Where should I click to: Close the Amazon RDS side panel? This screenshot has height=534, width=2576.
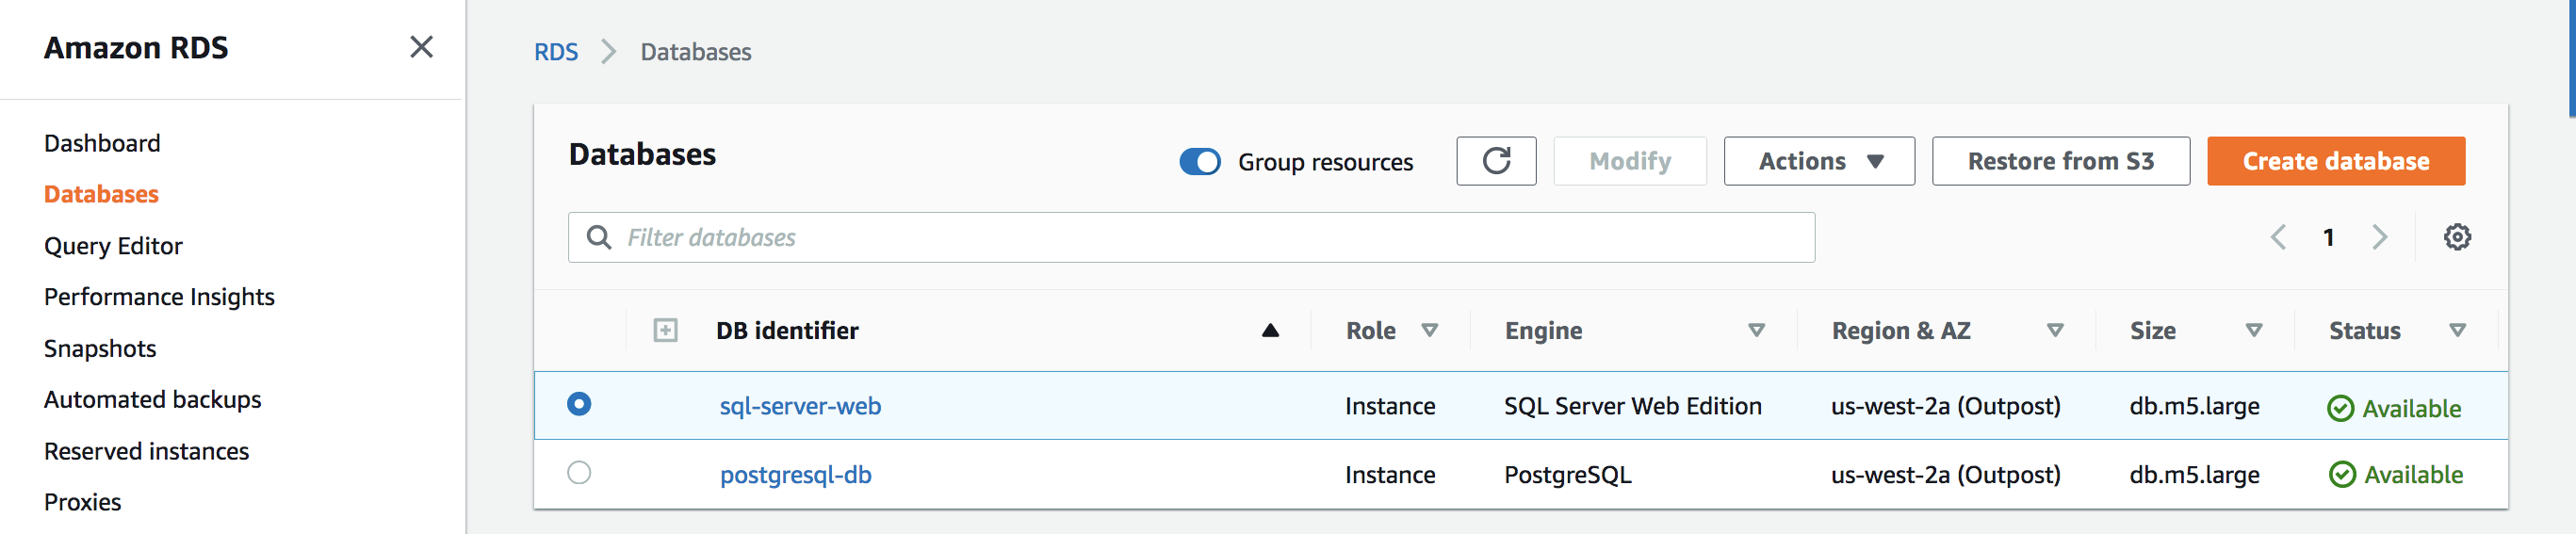point(421,47)
